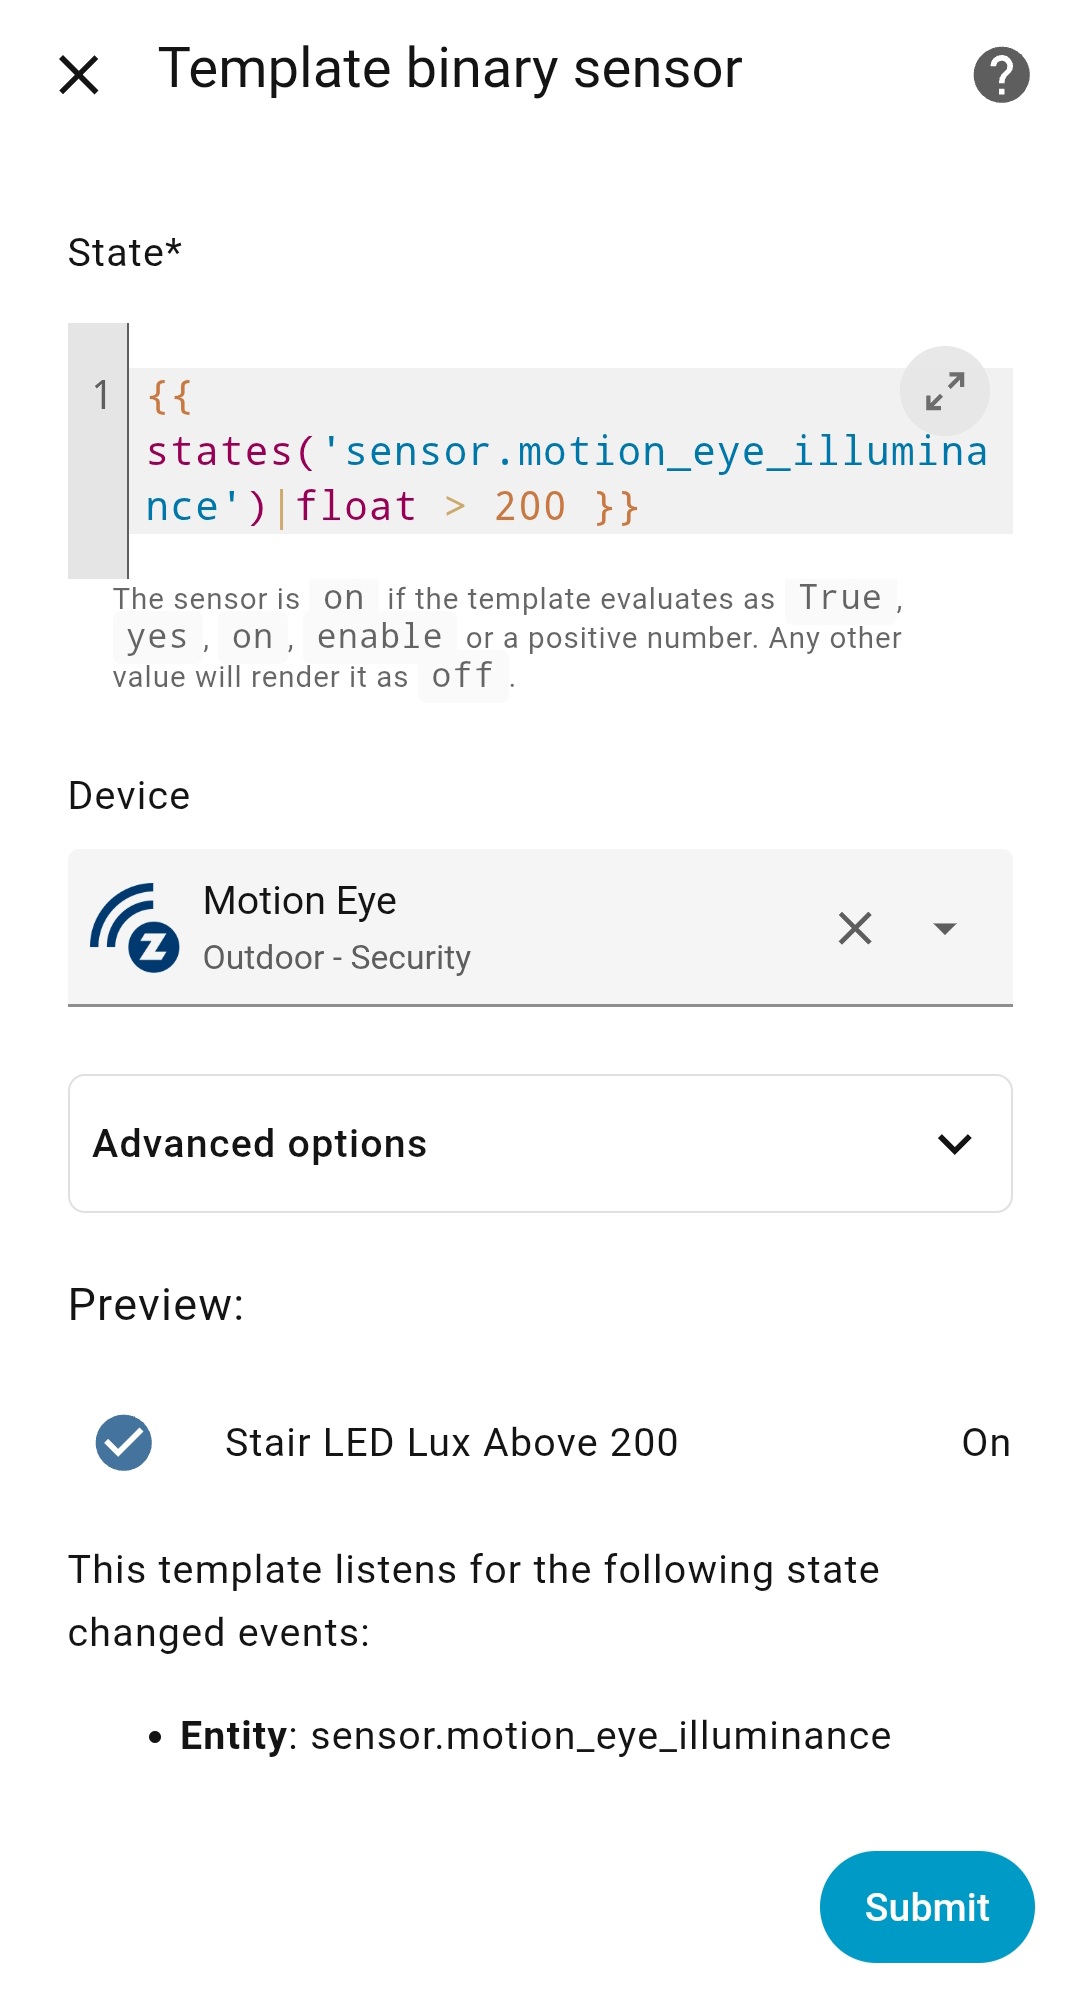Expand the State code editor to fullscreen
The width and height of the screenshot is (1080, 2016).
point(944,391)
